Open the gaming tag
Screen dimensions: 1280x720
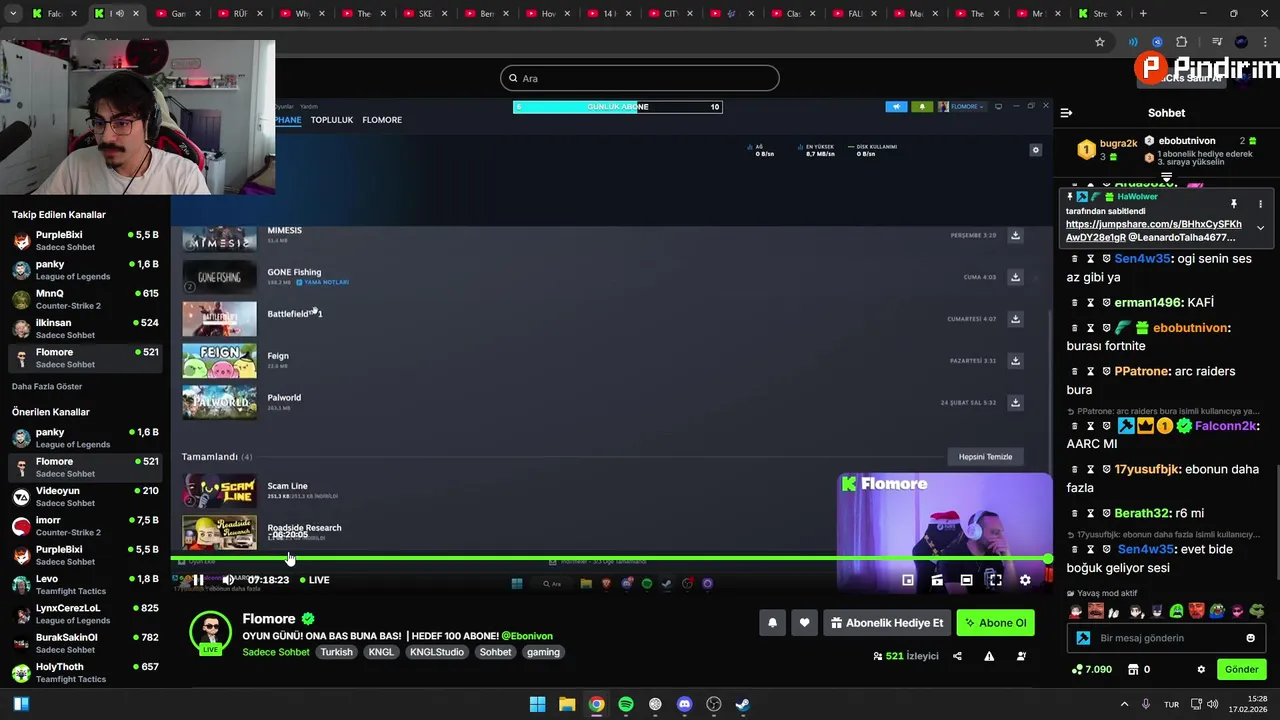543,652
